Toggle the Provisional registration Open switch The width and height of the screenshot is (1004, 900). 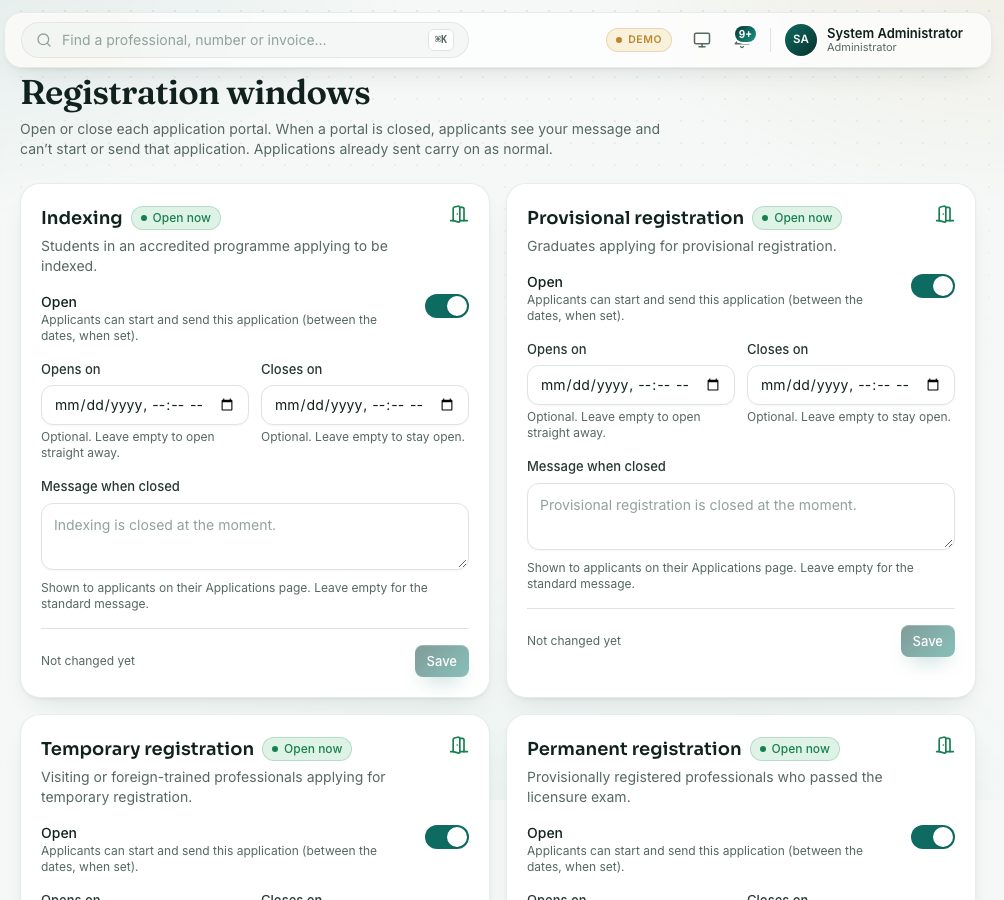933,286
